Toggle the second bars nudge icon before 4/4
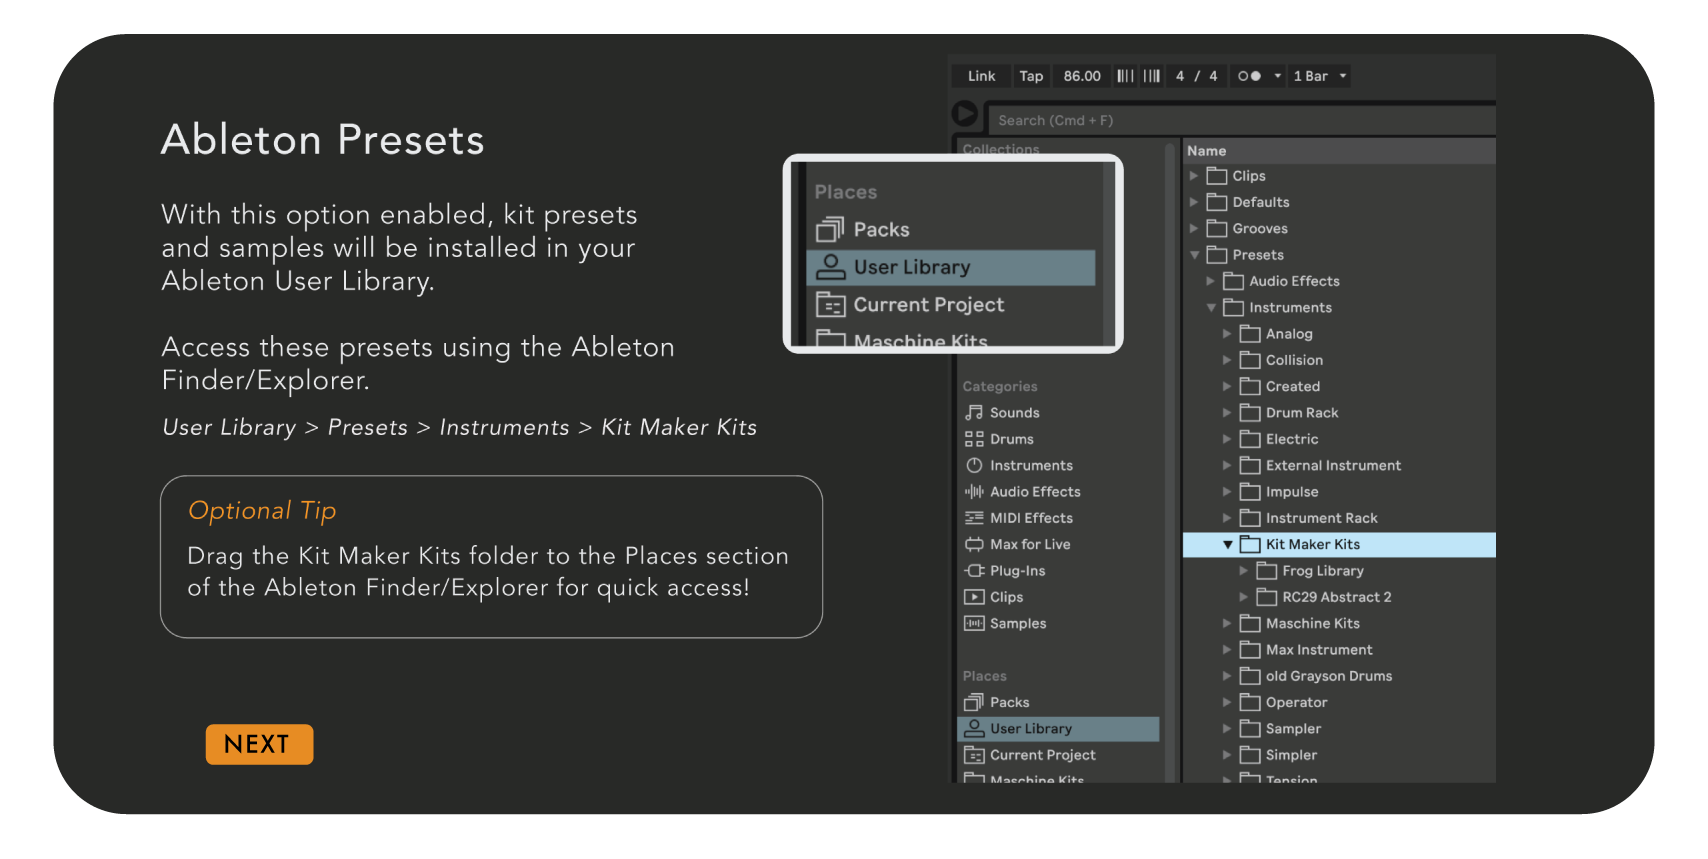This screenshot has width=1708, height=859. pyautogui.click(x=1152, y=76)
